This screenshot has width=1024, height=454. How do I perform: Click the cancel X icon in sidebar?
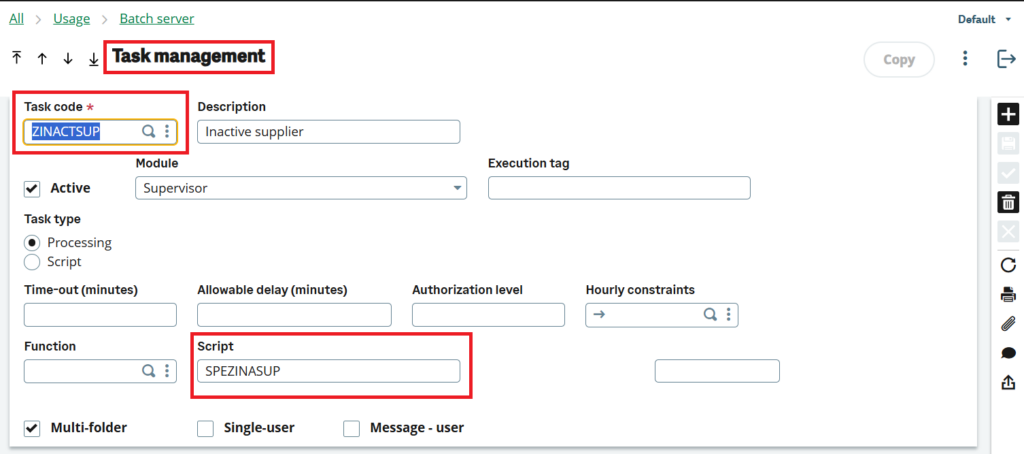coord(1008,231)
